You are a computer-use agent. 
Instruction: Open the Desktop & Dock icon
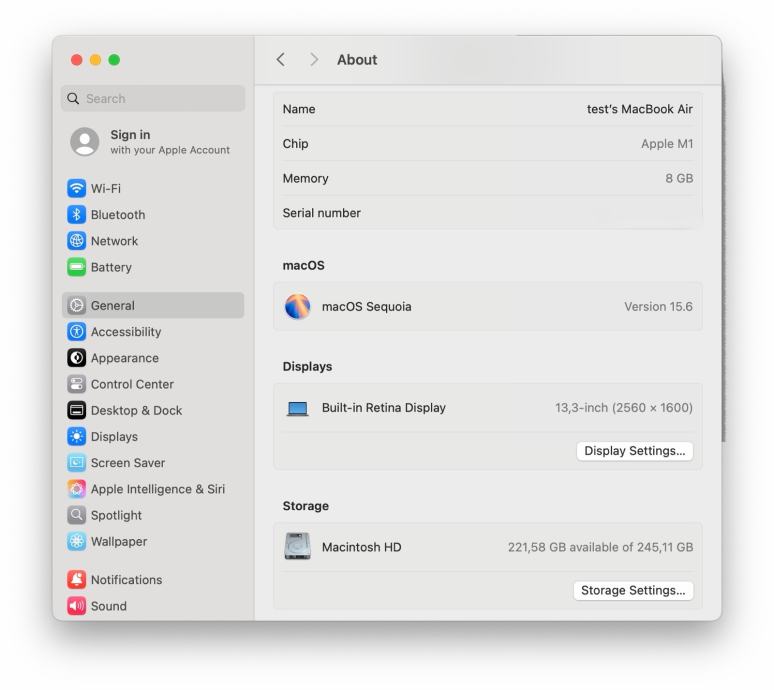point(77,410)
